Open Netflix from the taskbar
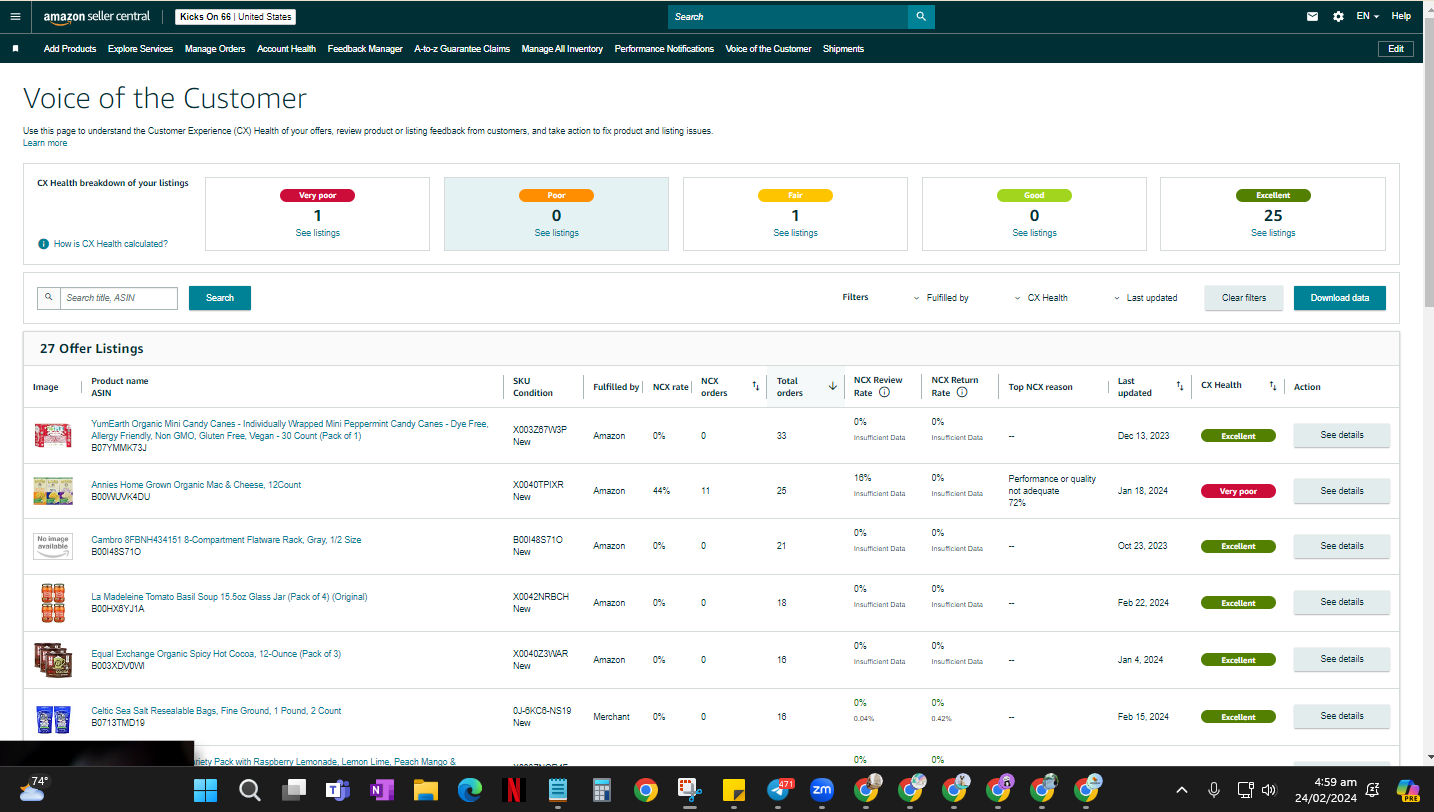This screenshot has width=1434, height=812. pyautogui.click(x=514, y=790)
